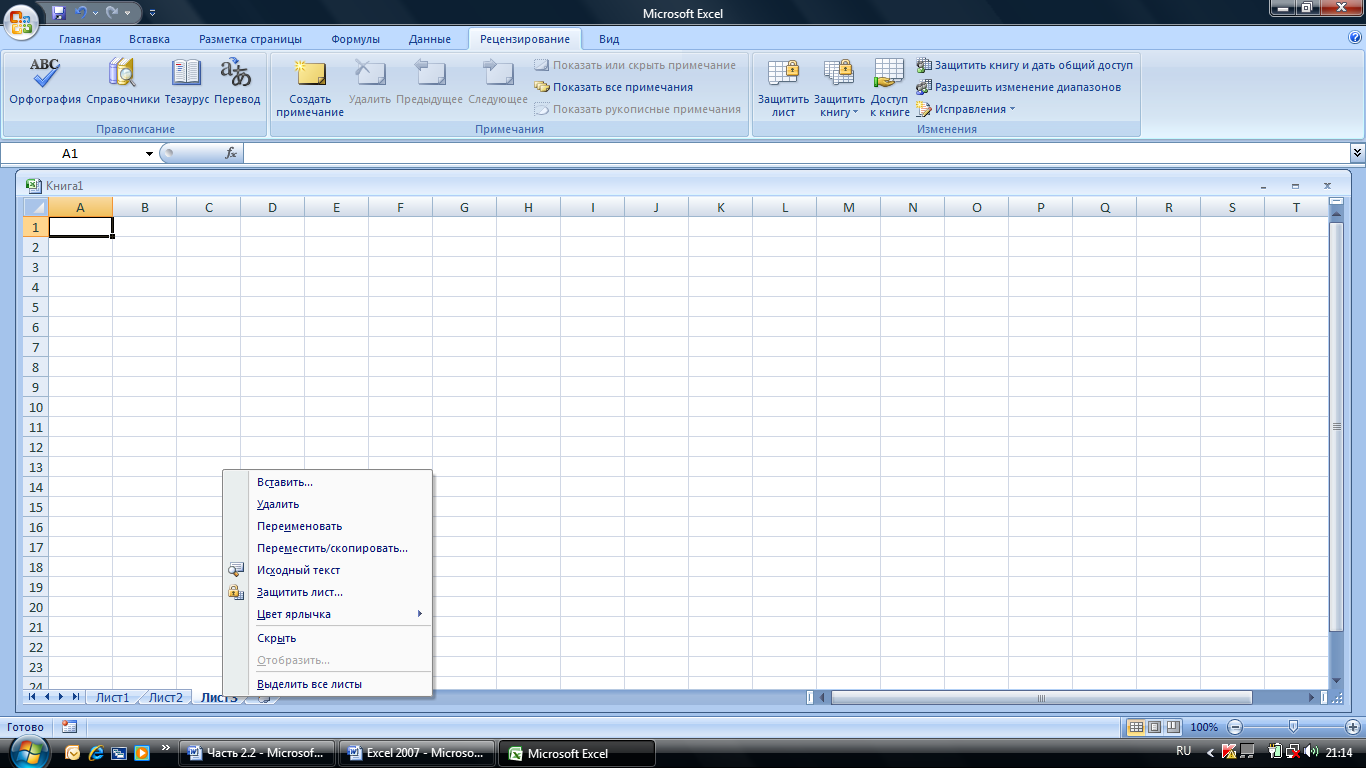The height and width of the screenshot is (768, 1366).
Task: Switch to sheet tab Лист1
Action: point(112,697)
